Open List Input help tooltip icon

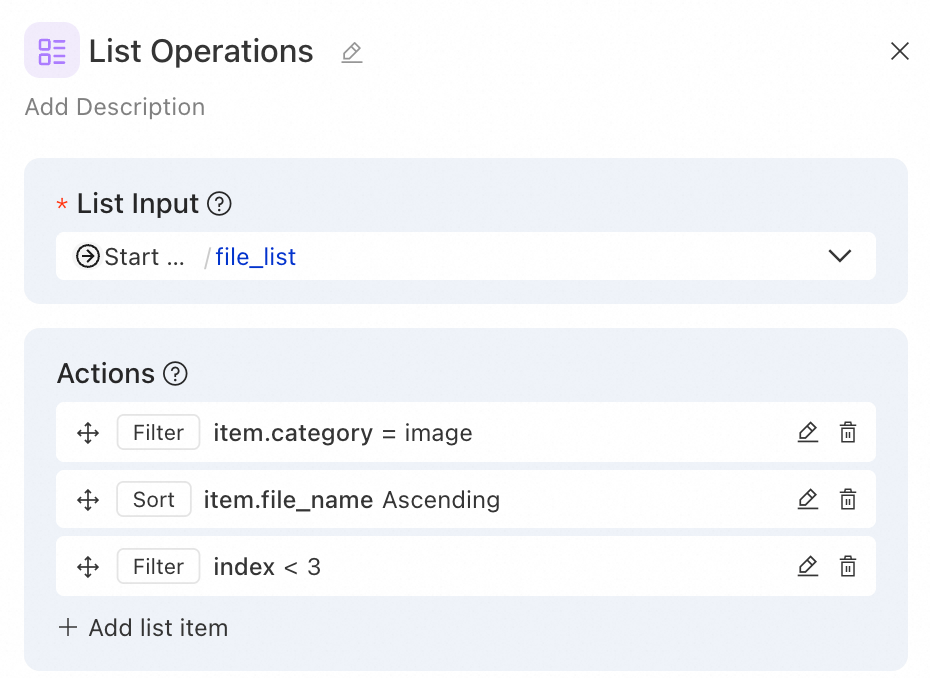click(x=219, y=204)
